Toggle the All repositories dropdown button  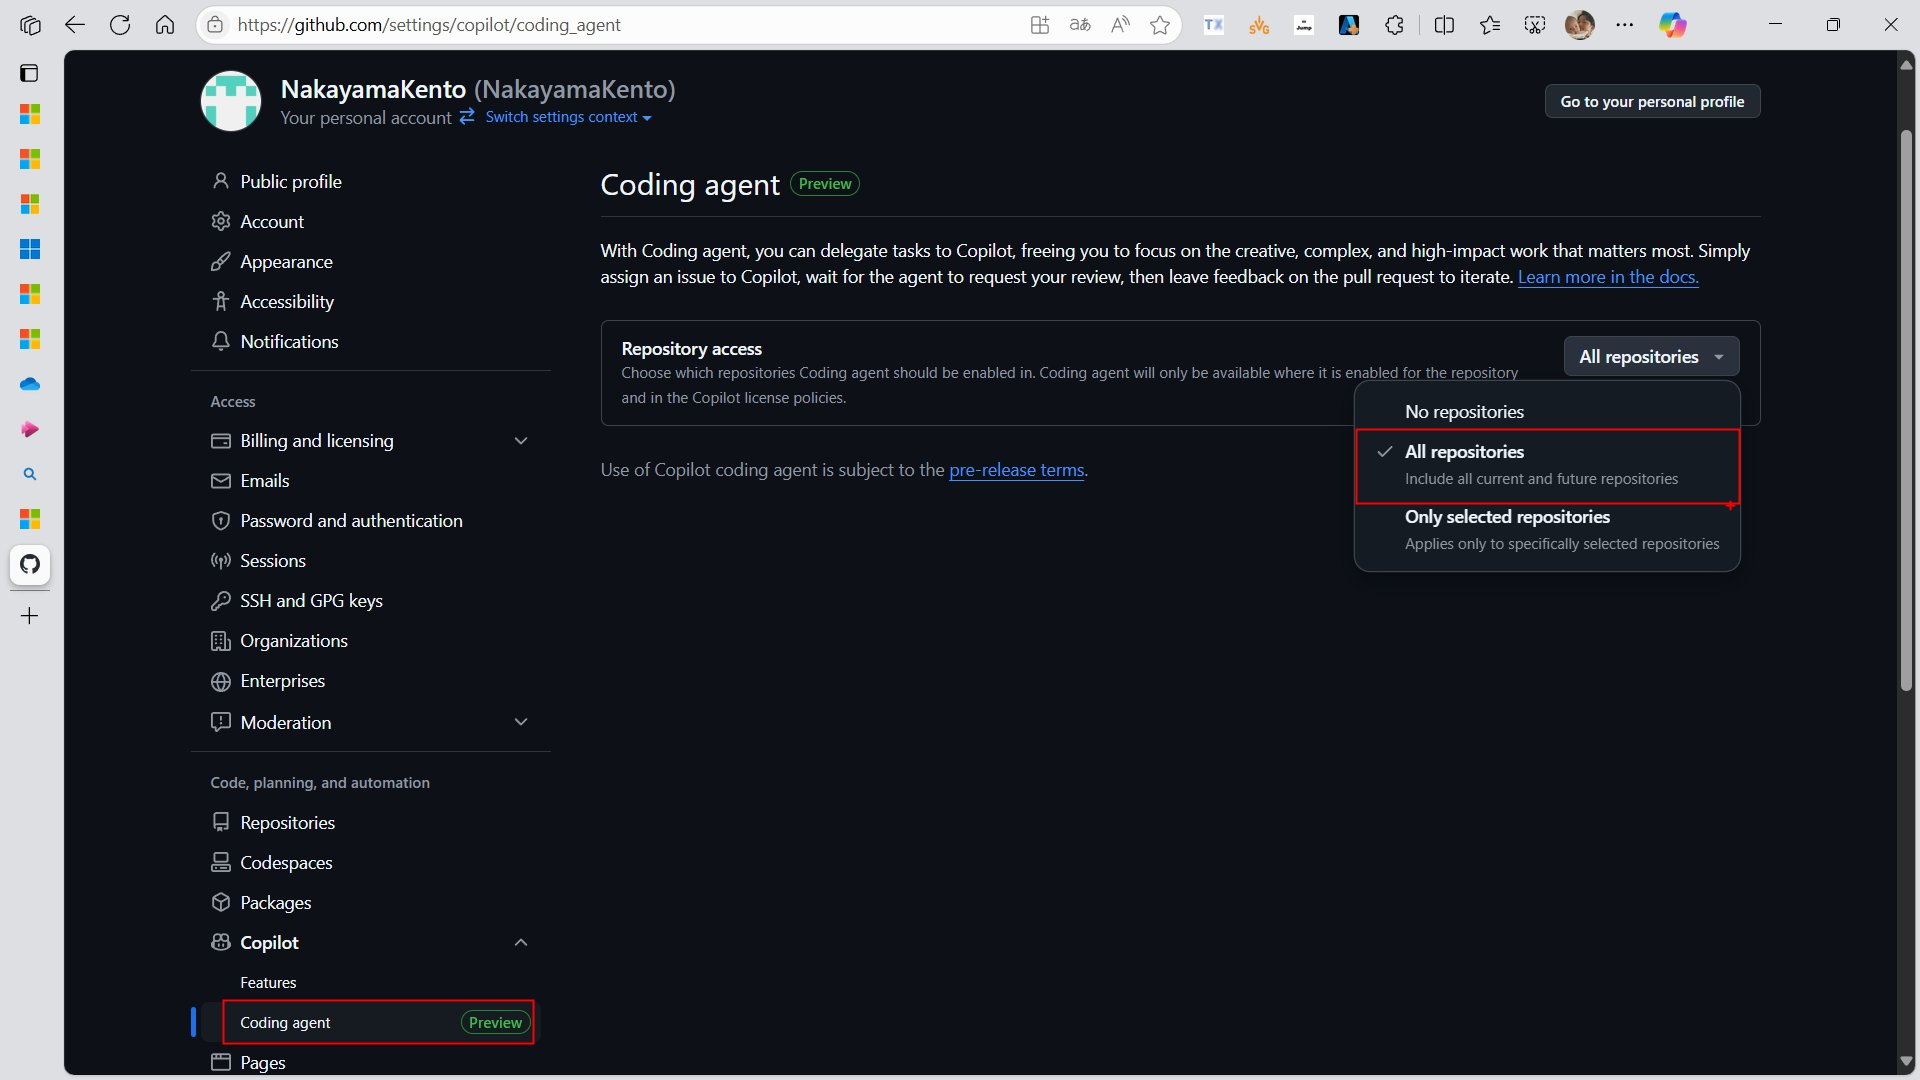[x=1651, y=357]
